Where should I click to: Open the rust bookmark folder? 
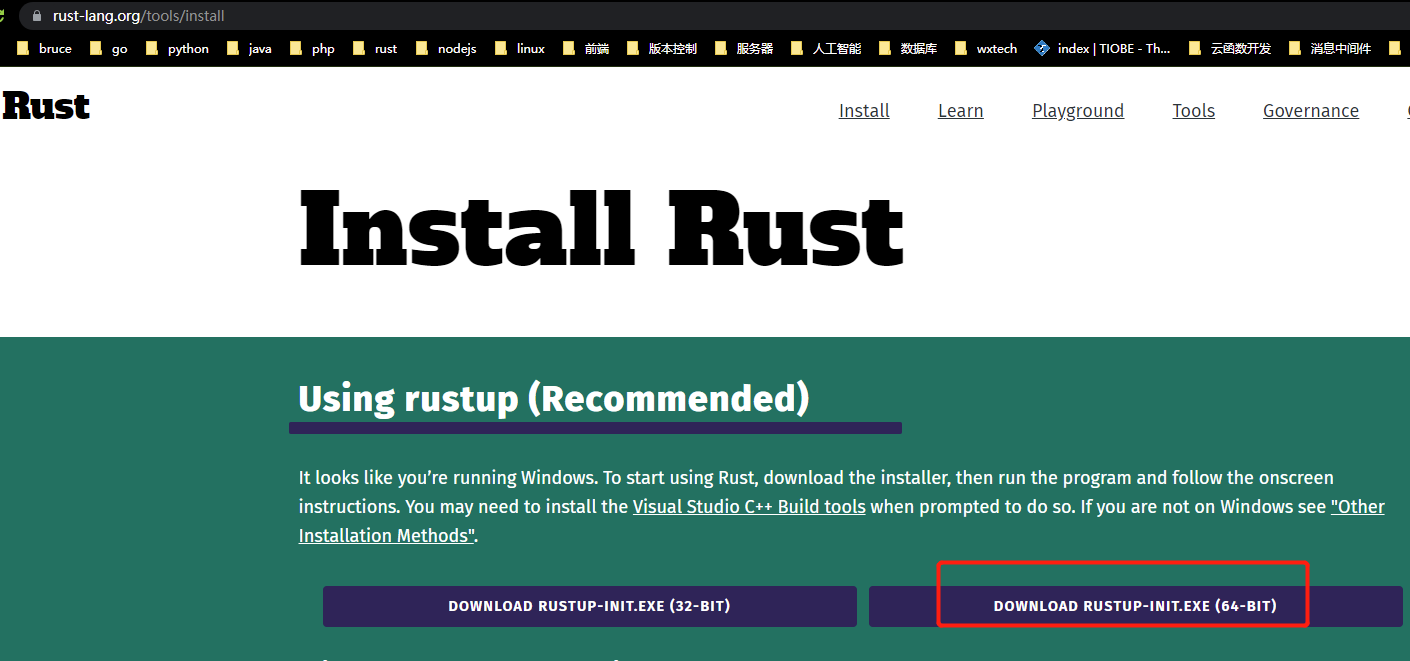click(x=375, y=48)
